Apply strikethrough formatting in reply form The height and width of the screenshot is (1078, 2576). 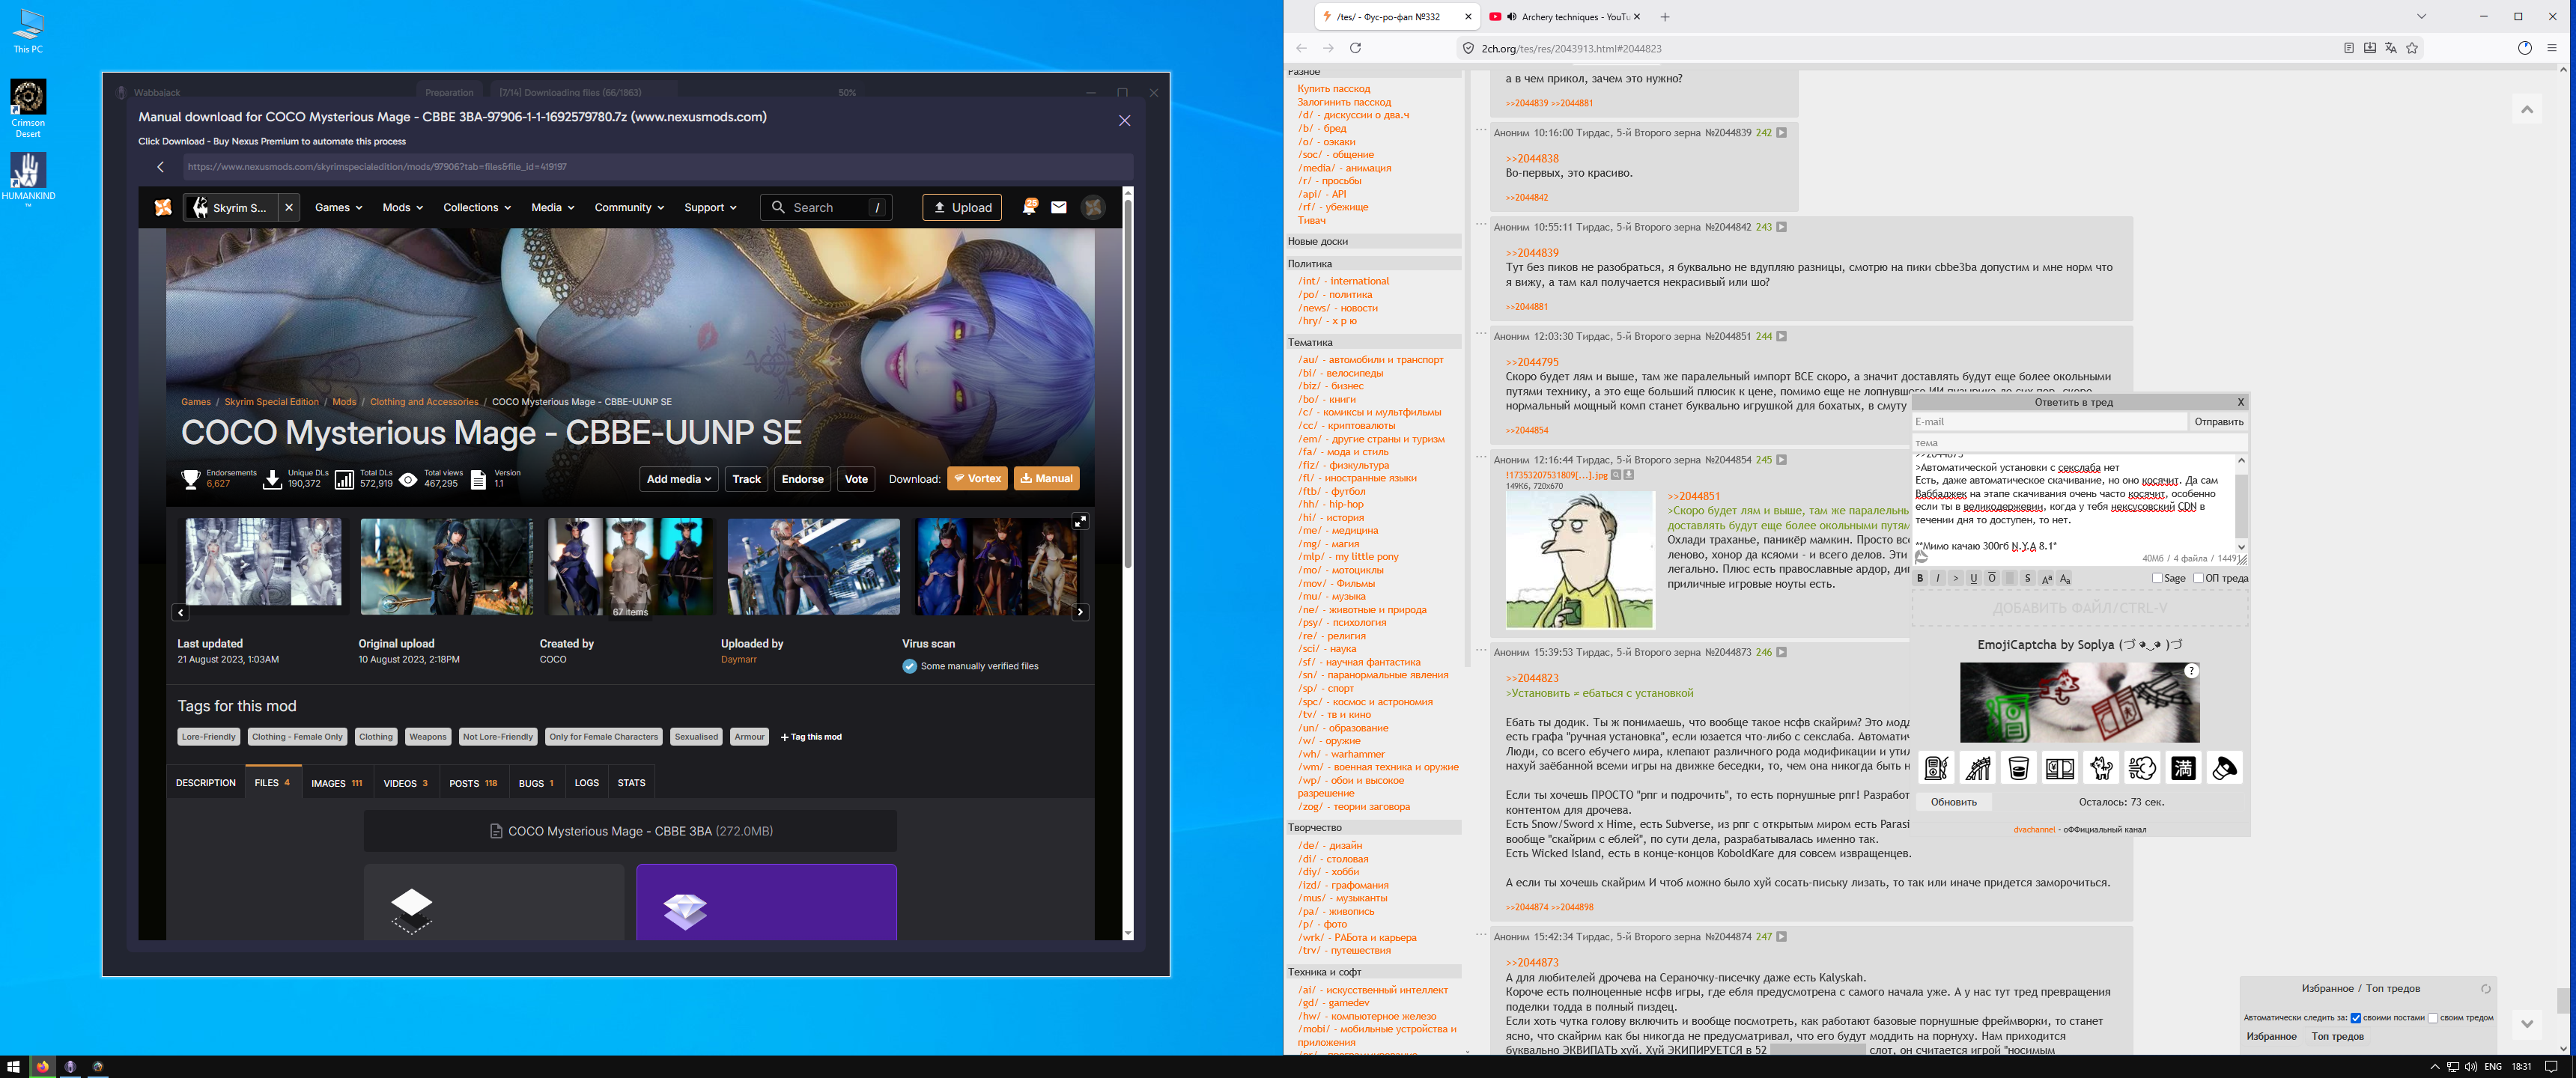tap(2027, 578)
